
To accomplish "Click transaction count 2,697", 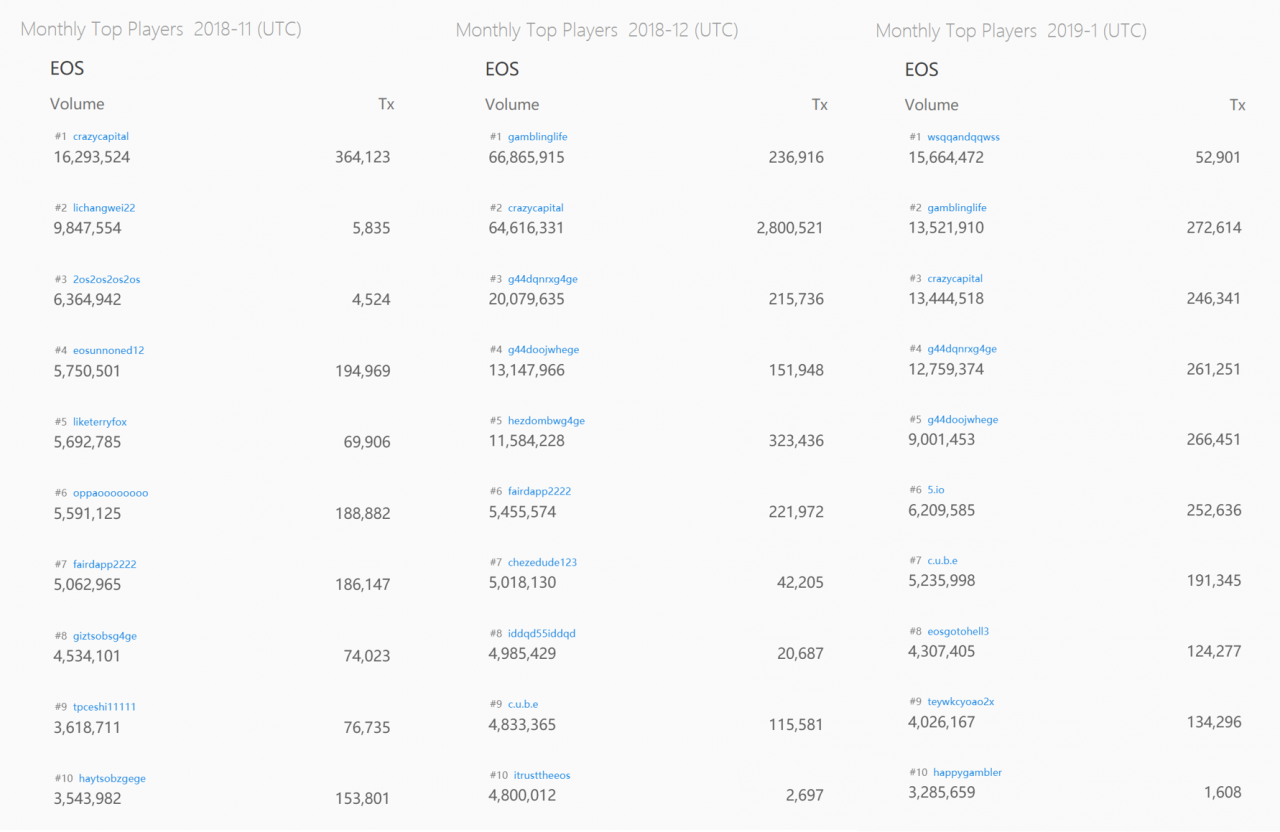I will tap(805, 796).
